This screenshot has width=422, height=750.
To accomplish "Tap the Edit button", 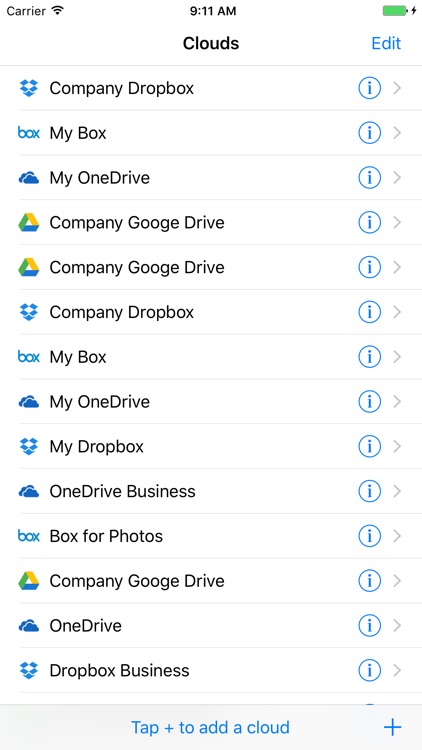I will (386, 44).
